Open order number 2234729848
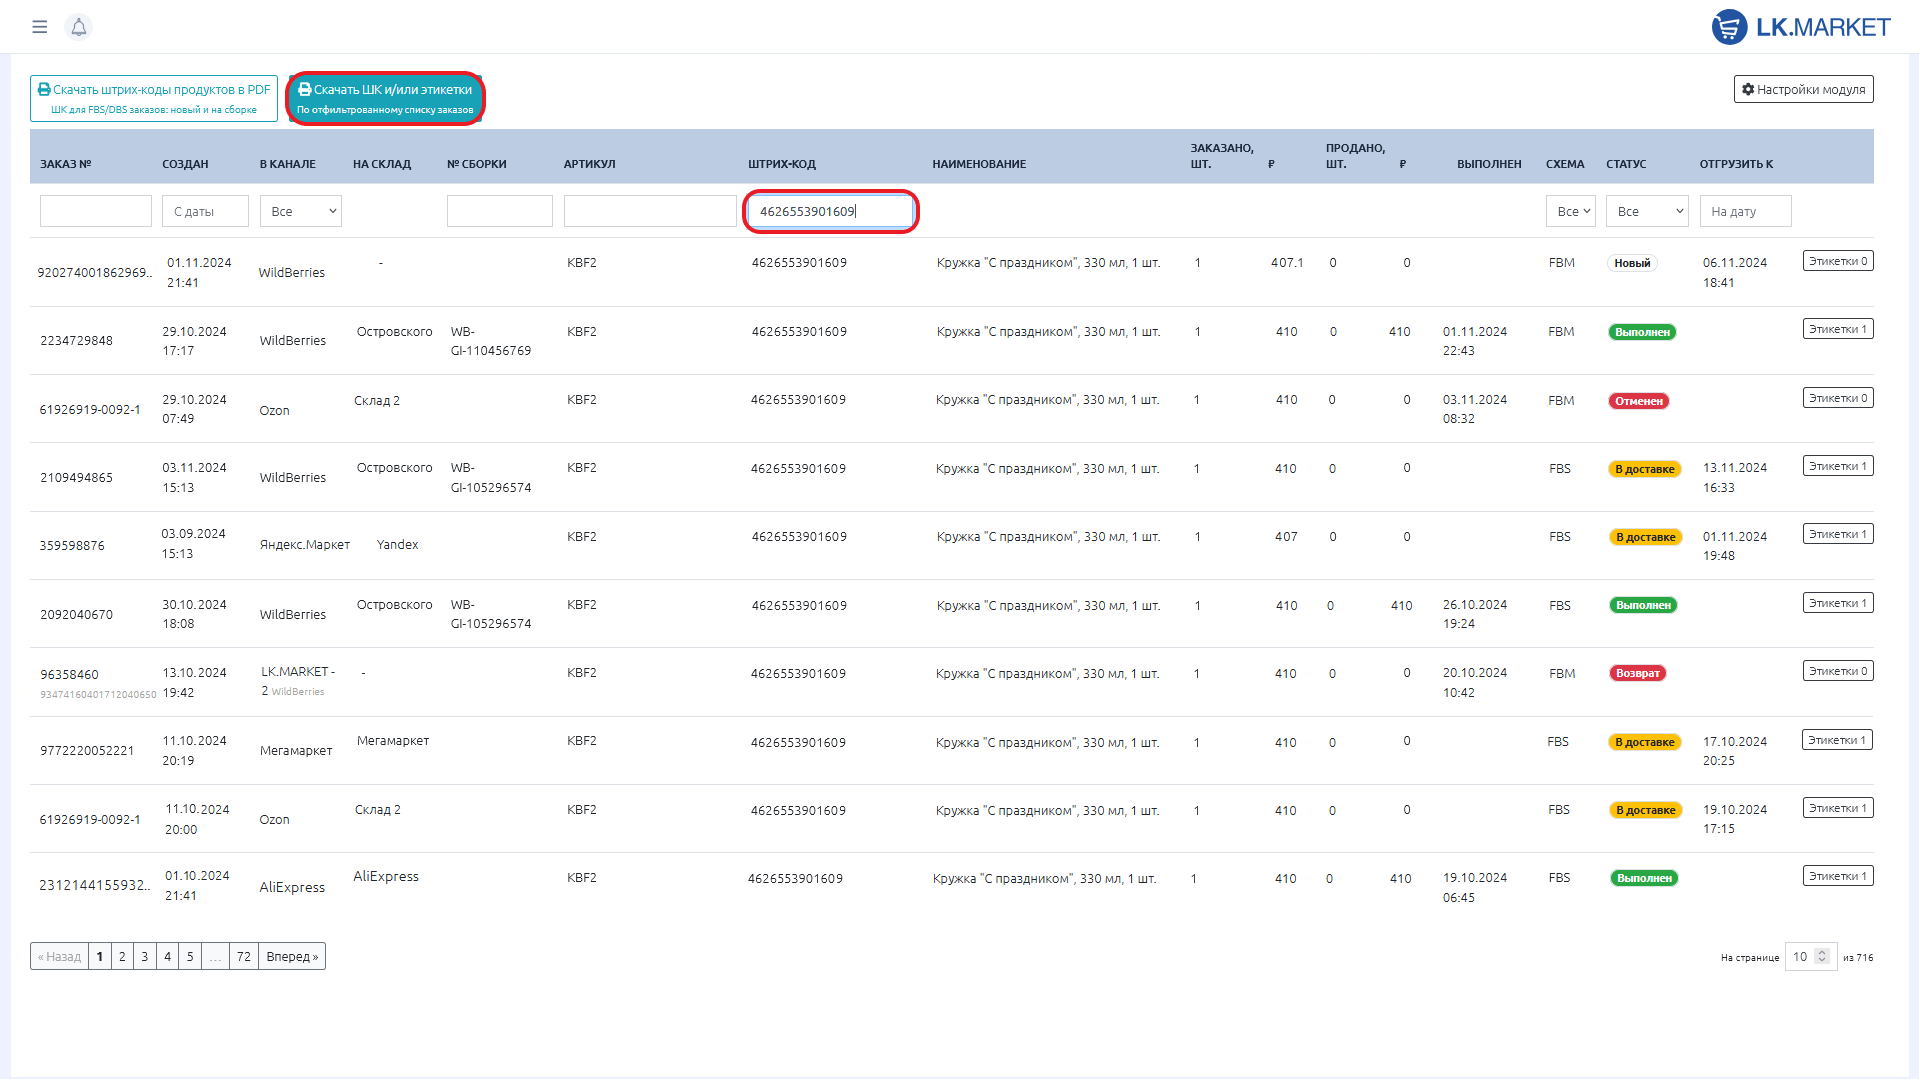Image resolution: width=1920 pixels, height=1080 pixels. coord(76,341)
